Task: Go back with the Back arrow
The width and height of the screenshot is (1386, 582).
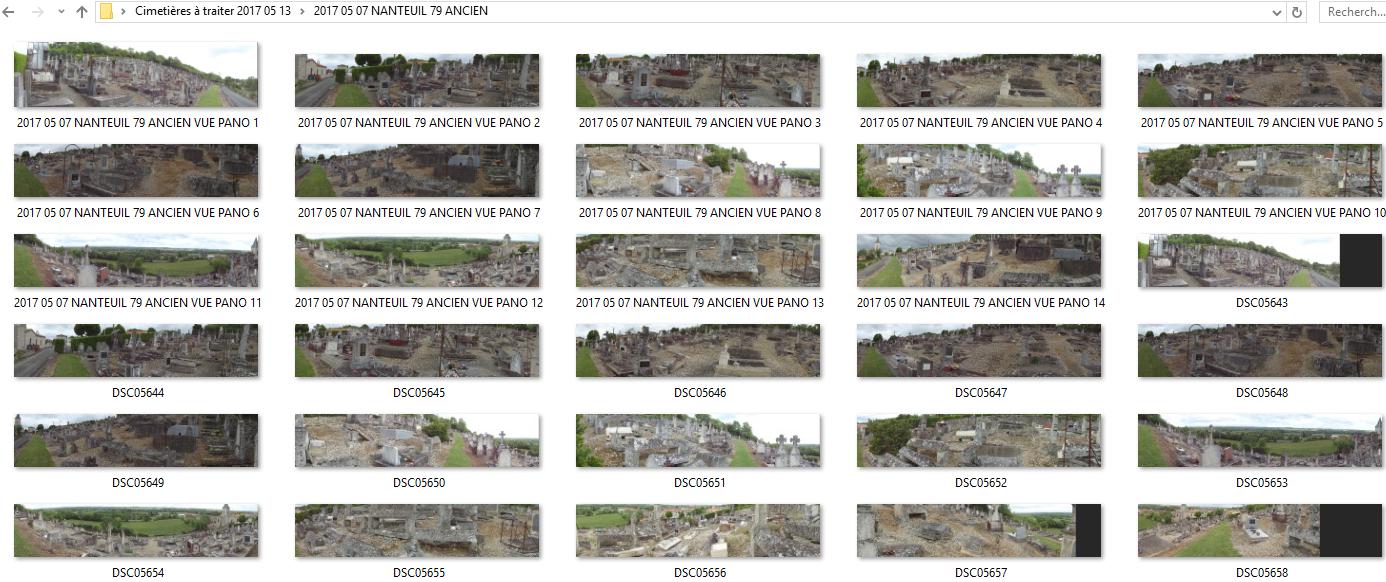Action: tap(9, 12)
